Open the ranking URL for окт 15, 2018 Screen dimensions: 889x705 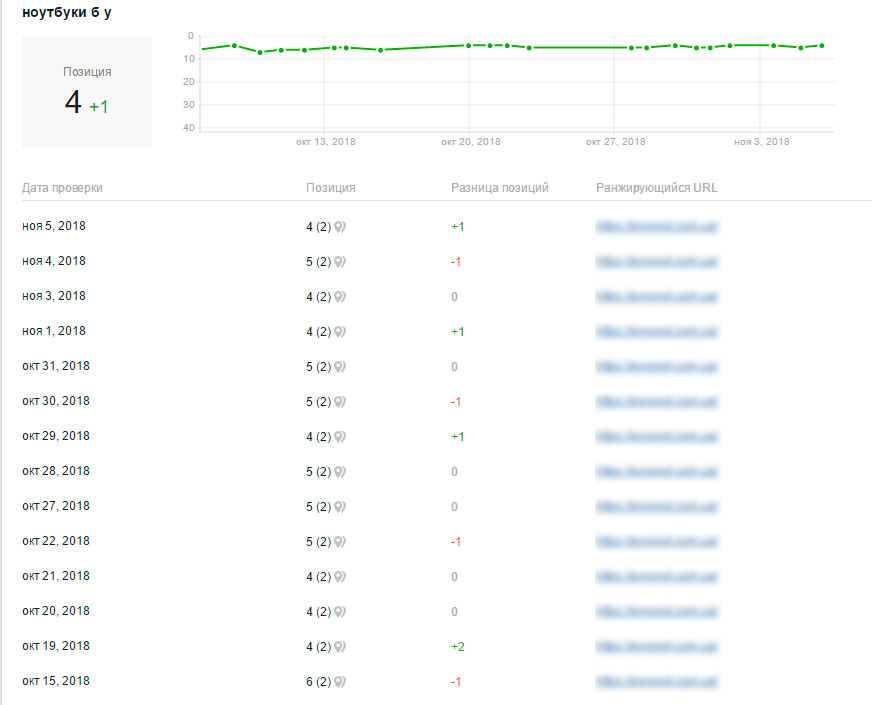657,682
